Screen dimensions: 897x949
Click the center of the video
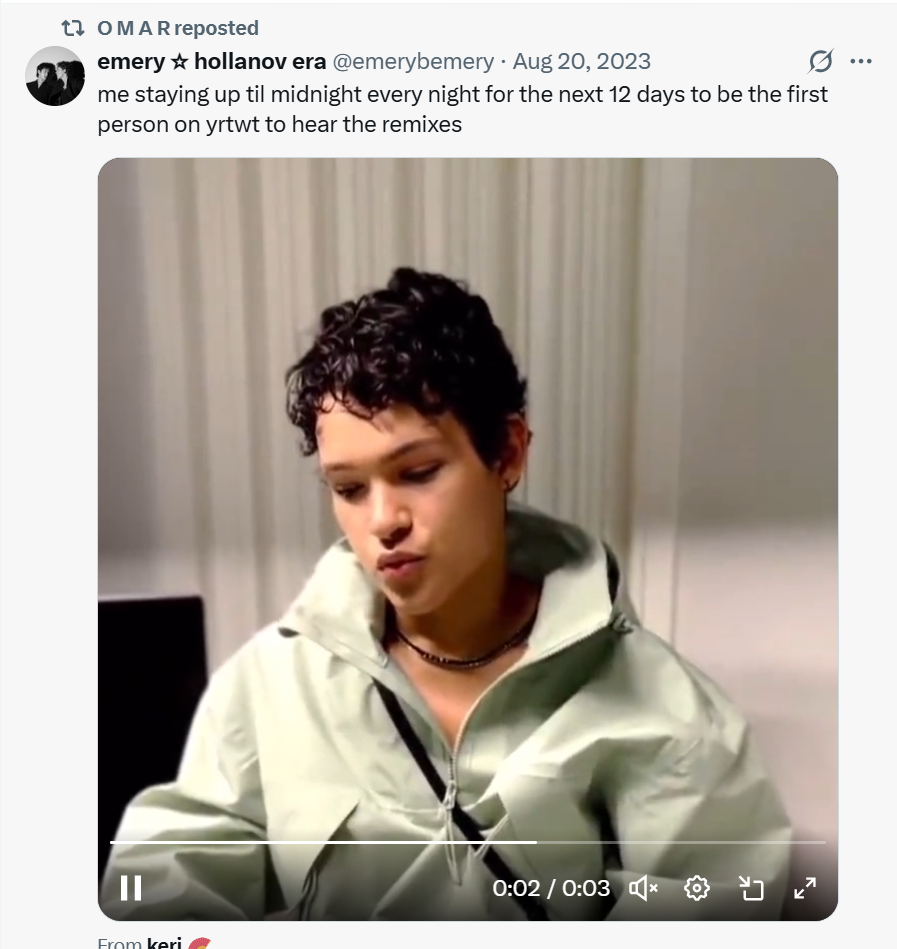(467, 538)
